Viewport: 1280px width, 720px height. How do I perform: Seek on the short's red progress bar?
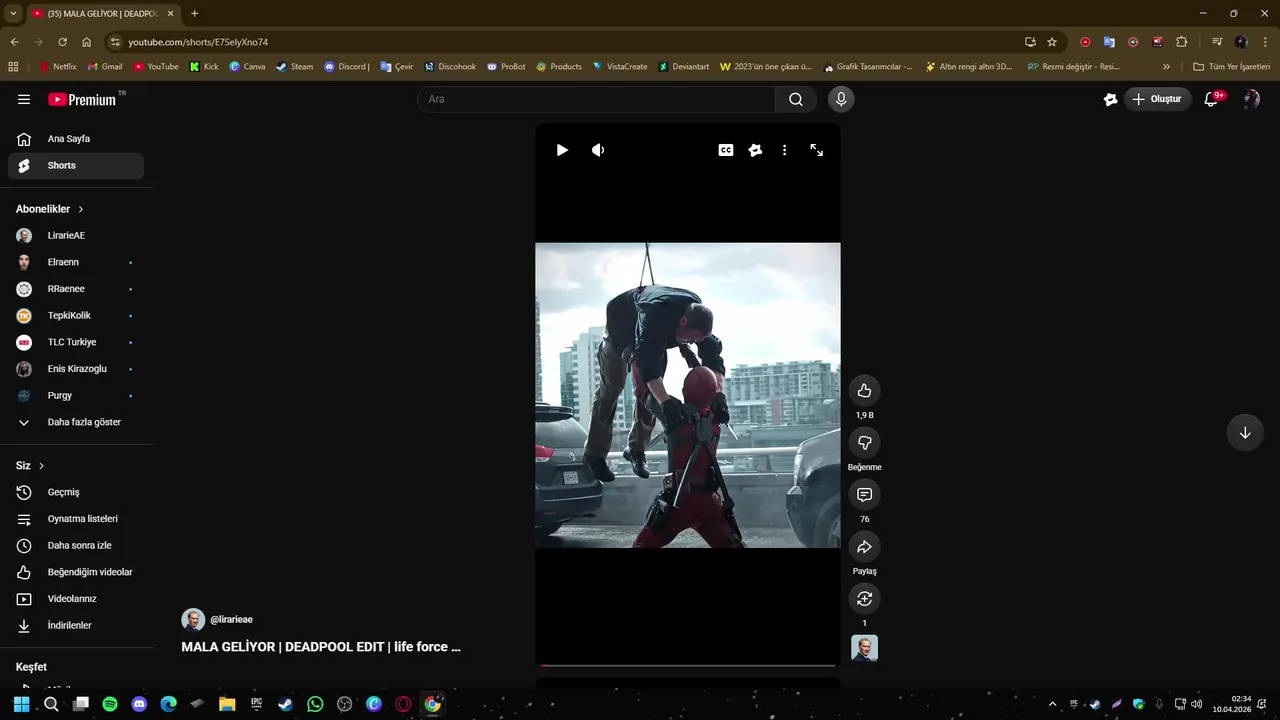tap(688, 665)
